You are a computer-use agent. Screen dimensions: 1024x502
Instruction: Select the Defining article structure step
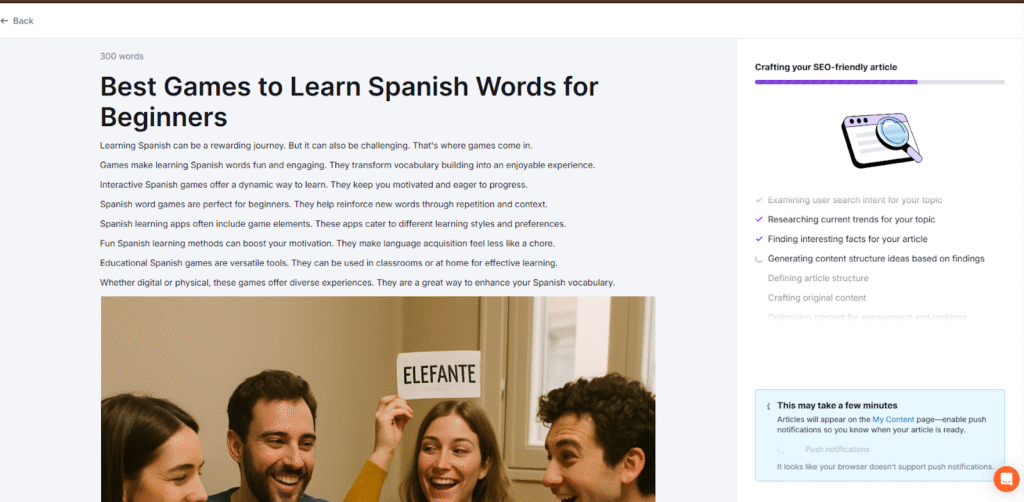(x=817, y=278)
